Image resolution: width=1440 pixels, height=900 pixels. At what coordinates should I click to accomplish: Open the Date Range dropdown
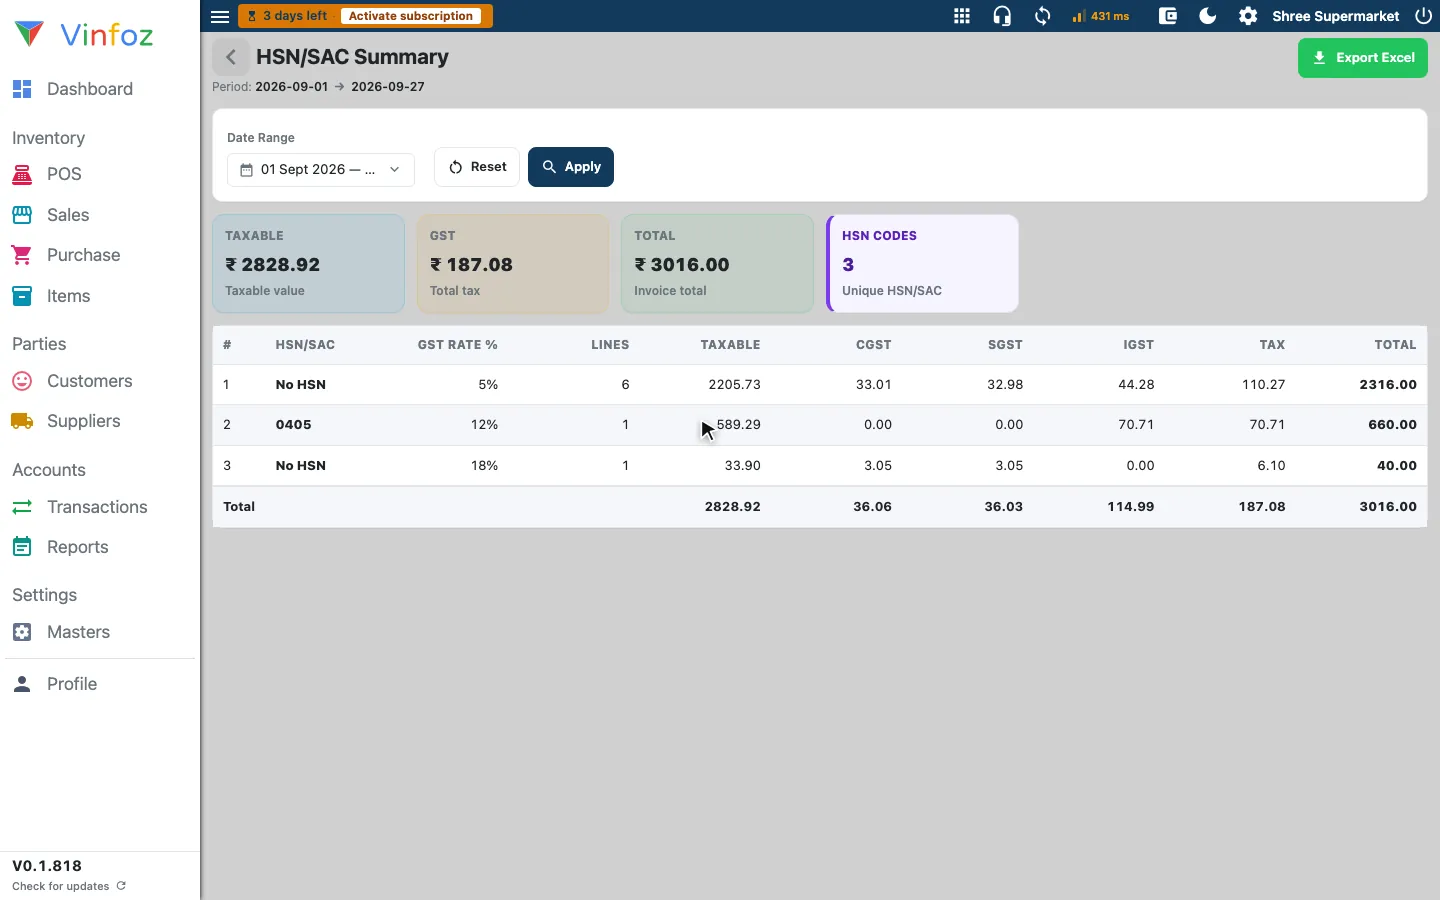pyautogui.click(x=321, y=169)
